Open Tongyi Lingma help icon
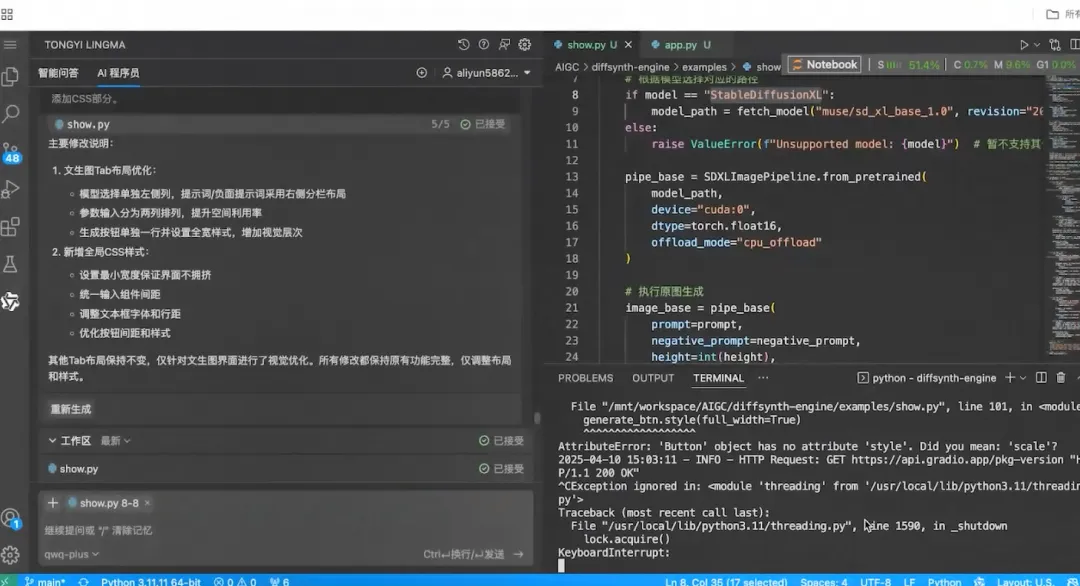Viewport: 1080px width, 586px height. 484,45
